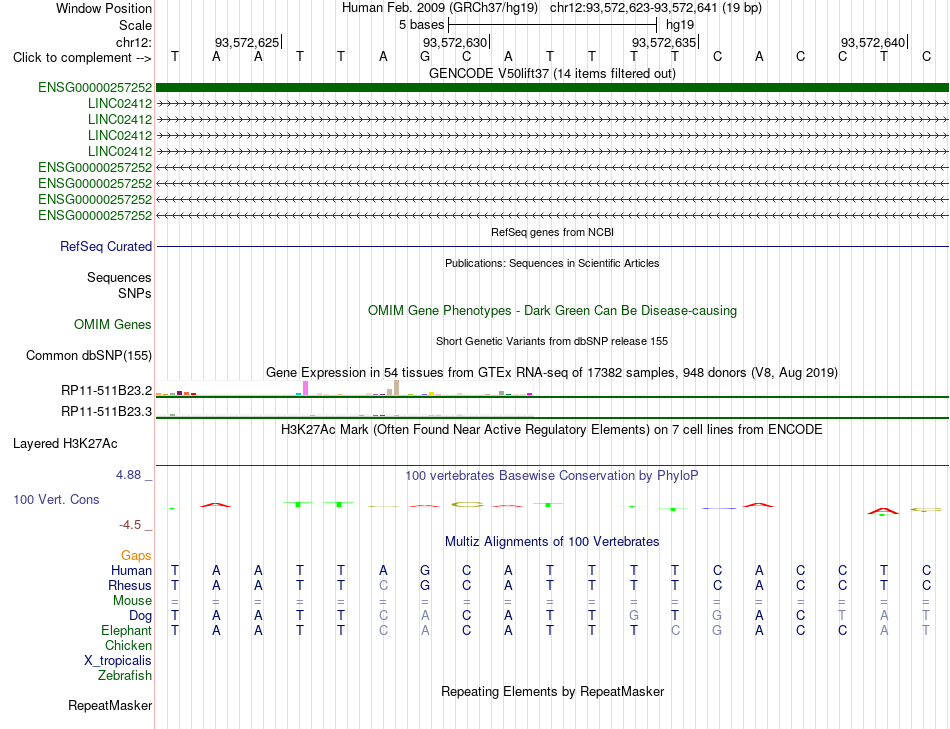Open "Publications: Sequences in Scientific Articles" title
950x729 pixels.
[552, 263]
